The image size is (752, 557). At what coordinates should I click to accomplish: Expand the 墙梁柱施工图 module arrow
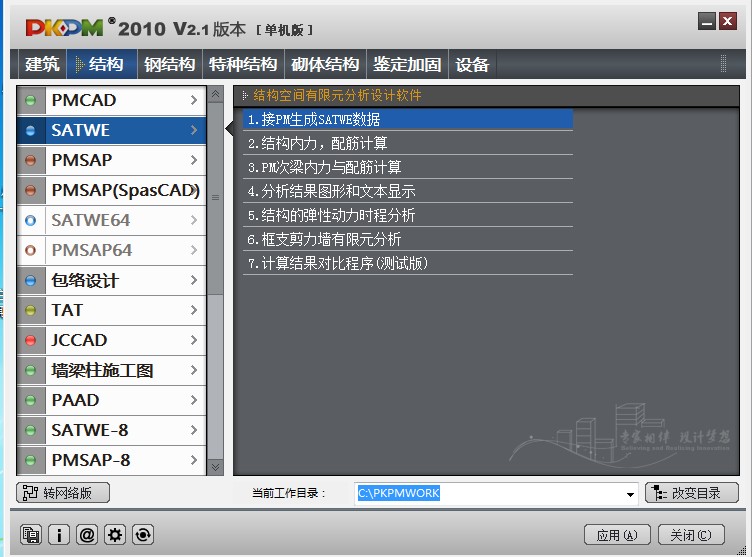194,370
